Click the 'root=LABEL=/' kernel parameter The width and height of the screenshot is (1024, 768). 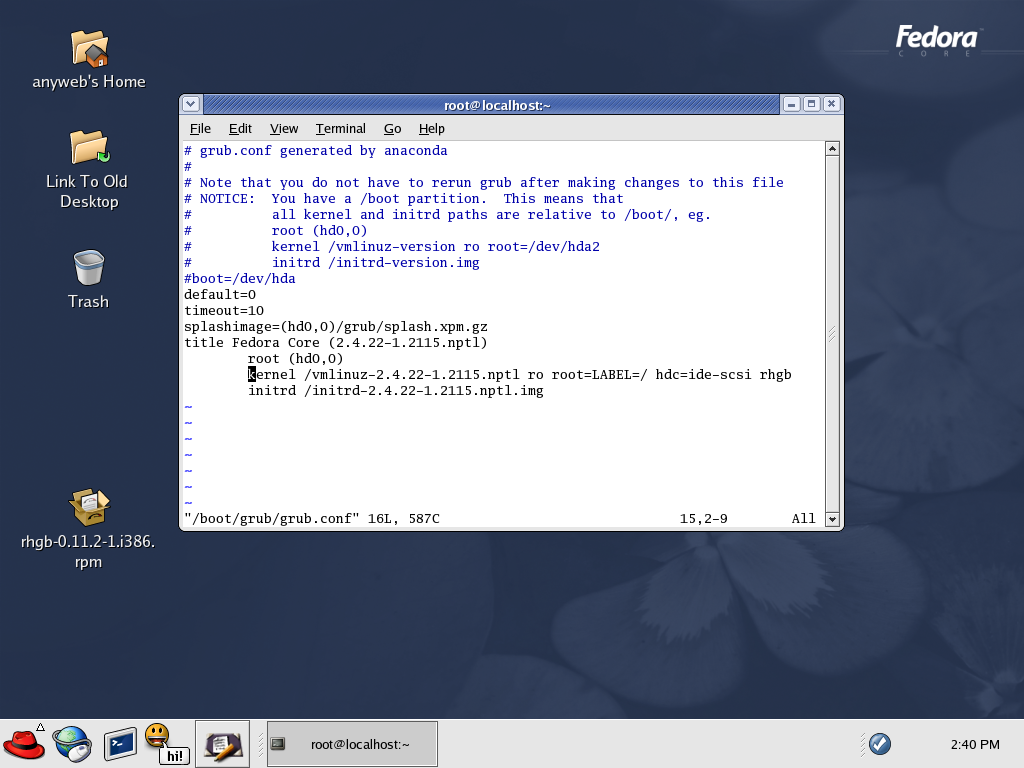point(600,375)
